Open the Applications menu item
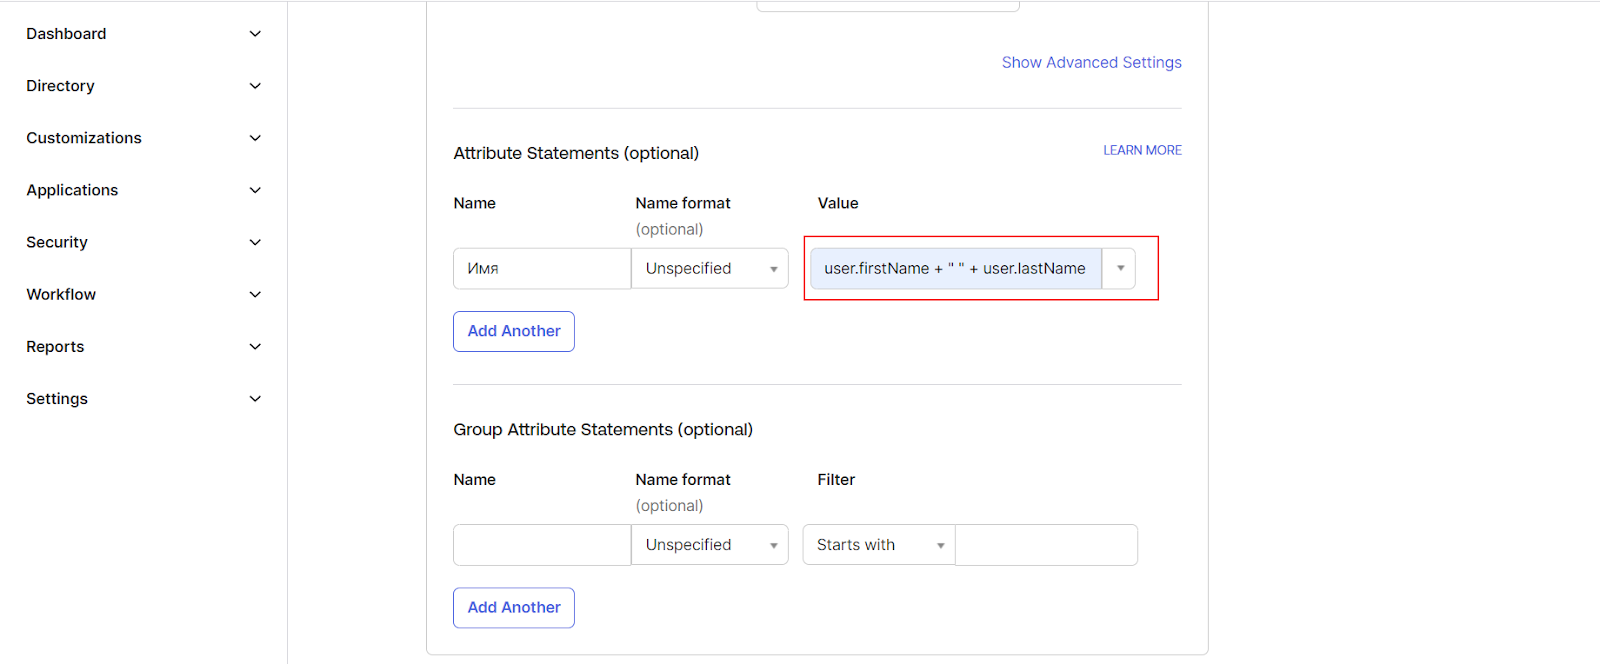 coord(72,190)
